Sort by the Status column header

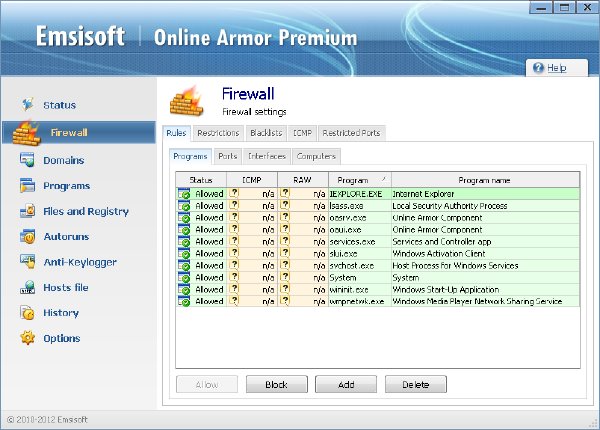(x=201, y=180)
